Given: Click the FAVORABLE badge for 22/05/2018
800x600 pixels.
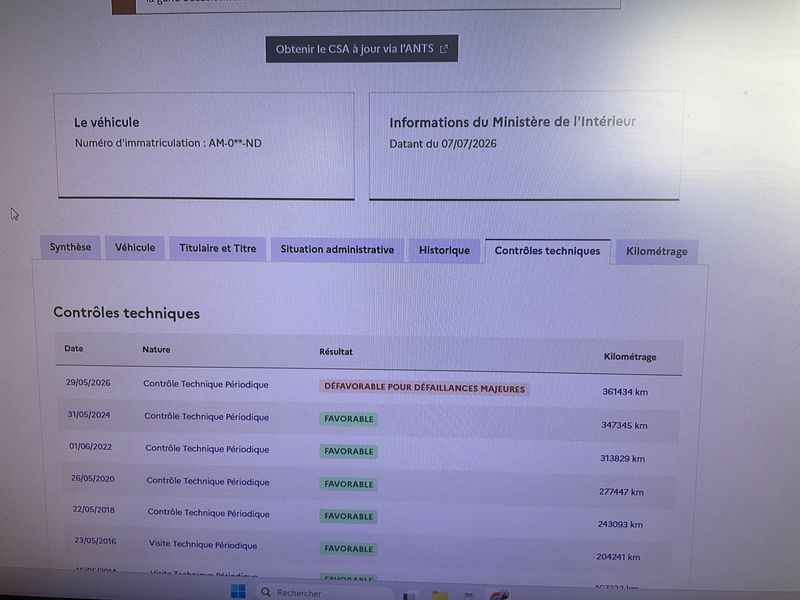Looking at the screenshot, I should tap(349, 516).
